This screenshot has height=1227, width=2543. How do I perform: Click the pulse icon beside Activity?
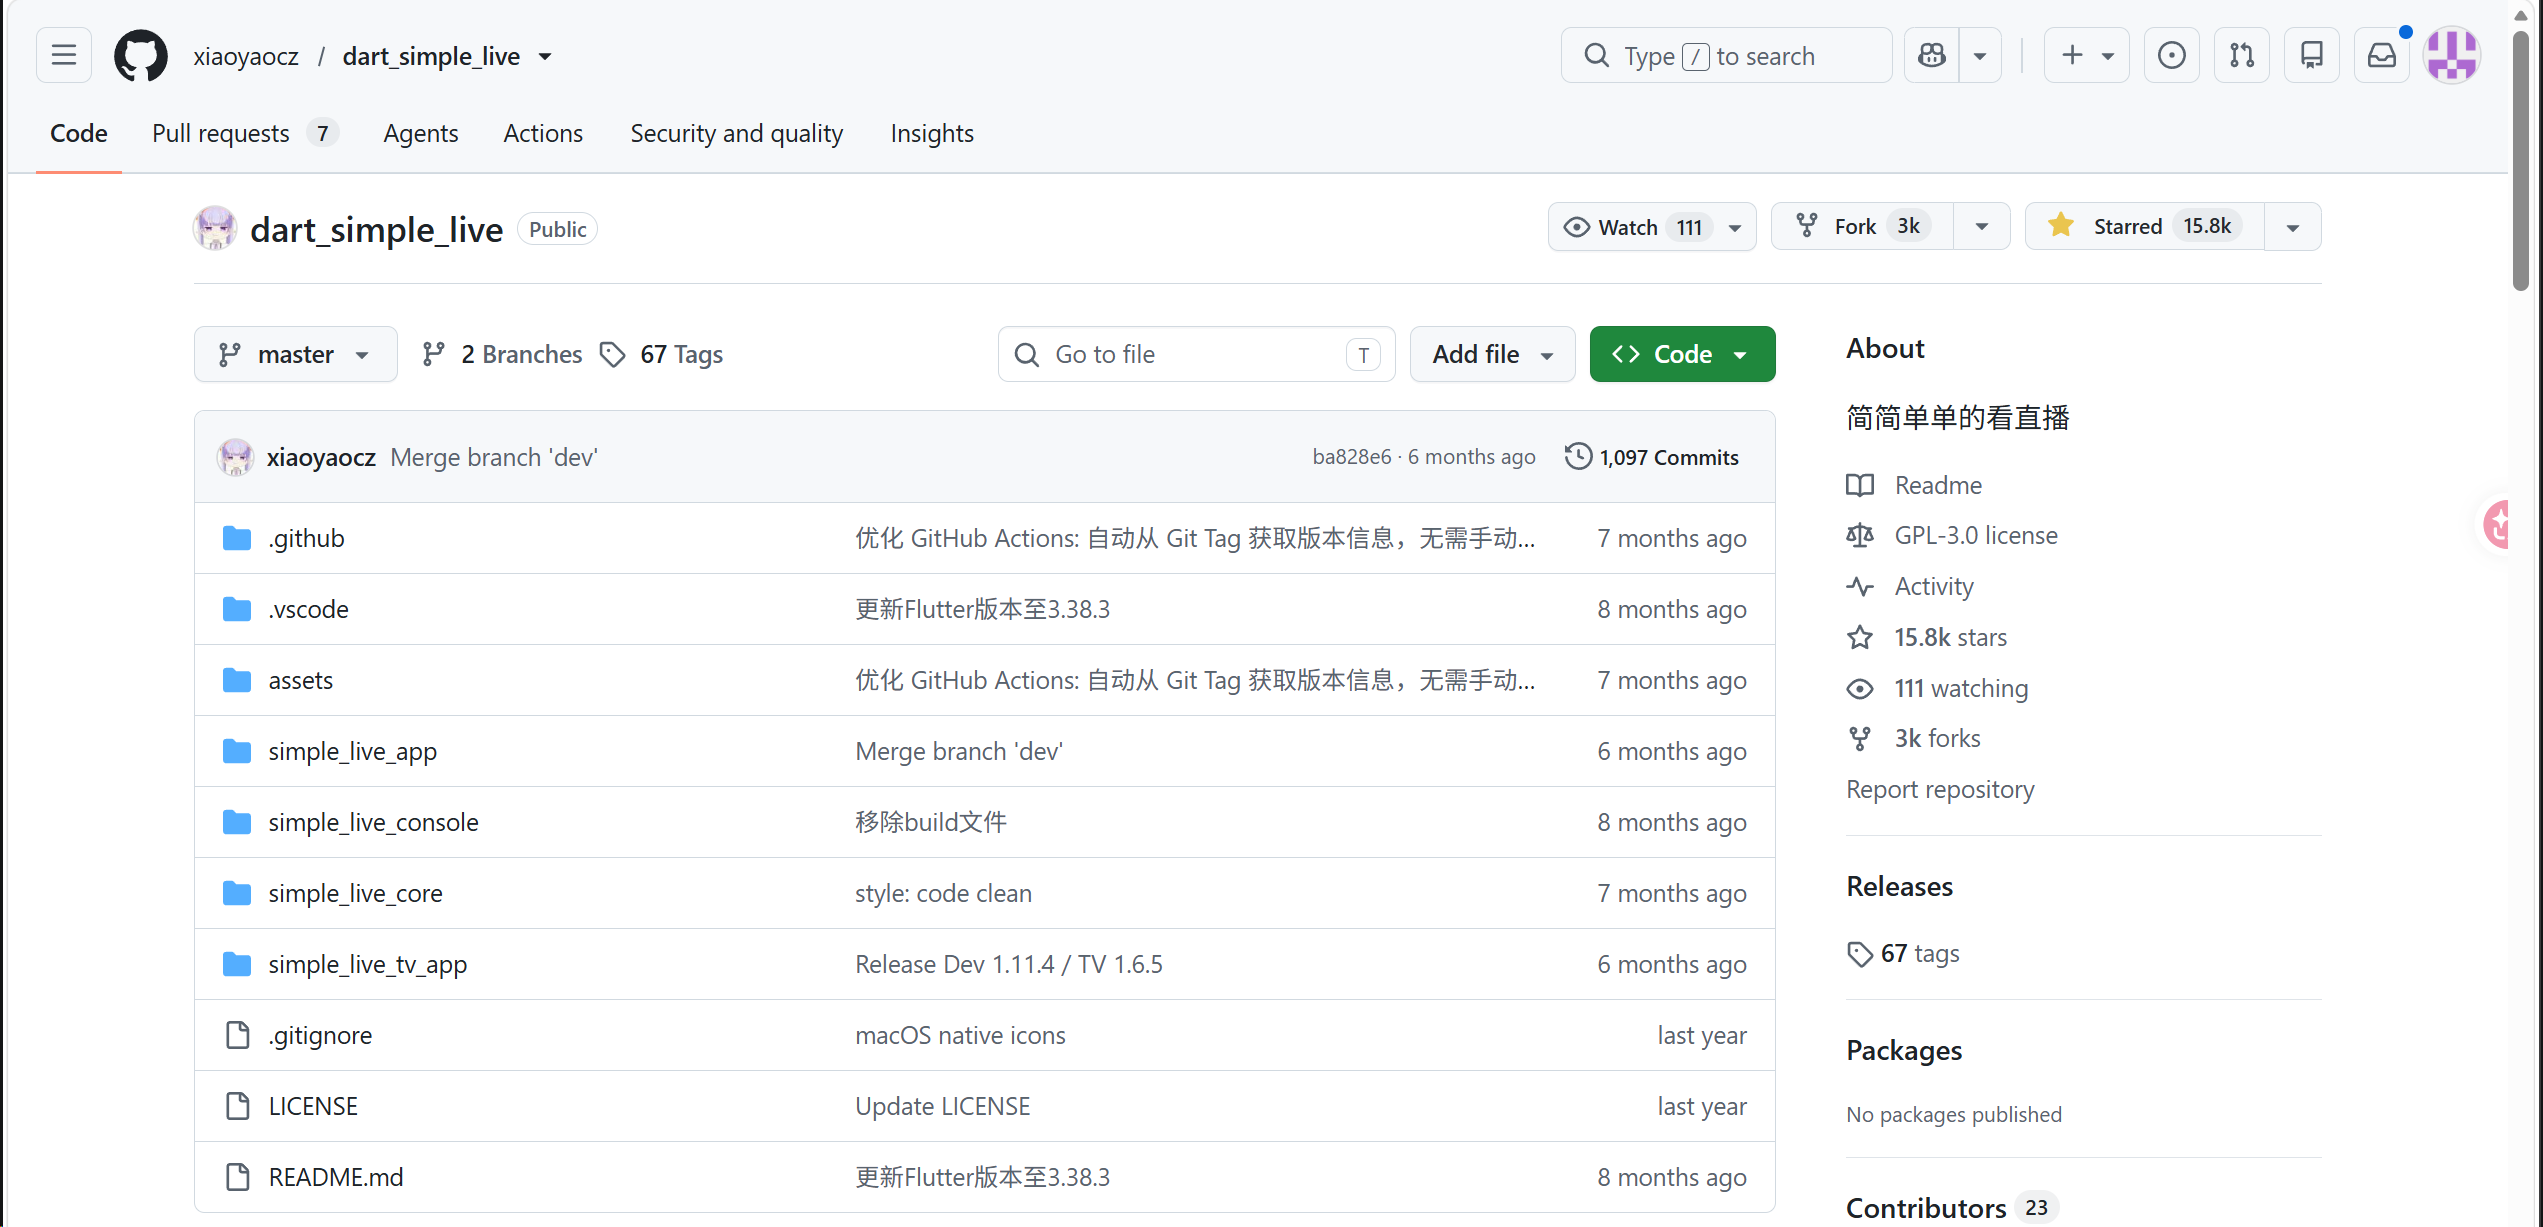(x=1860, y=586)
